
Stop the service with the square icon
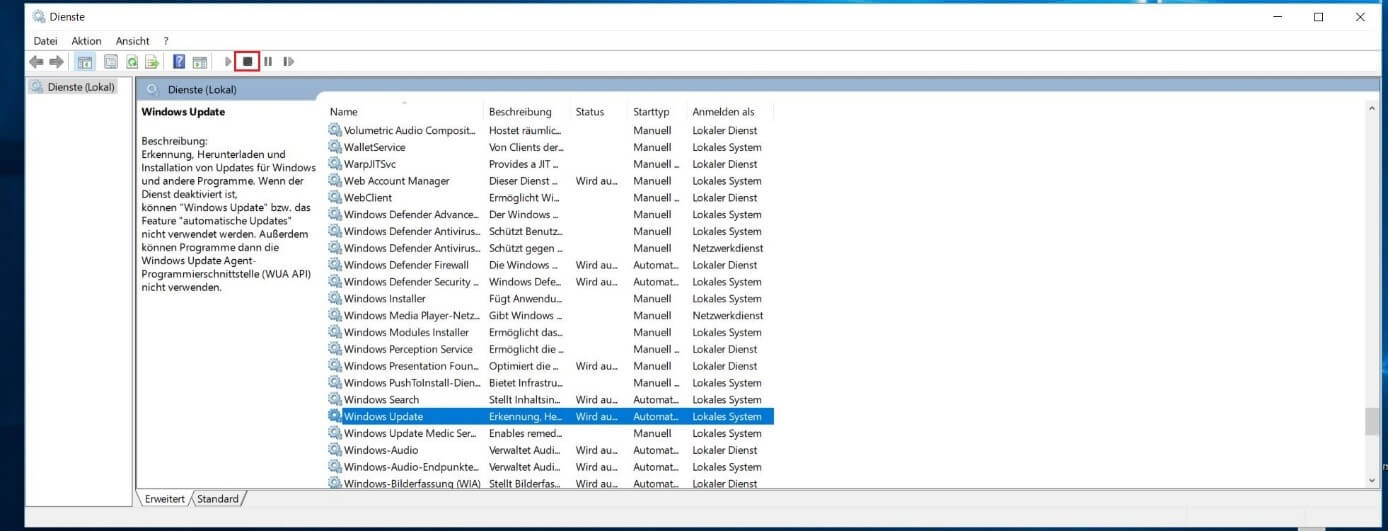[248, 62]
